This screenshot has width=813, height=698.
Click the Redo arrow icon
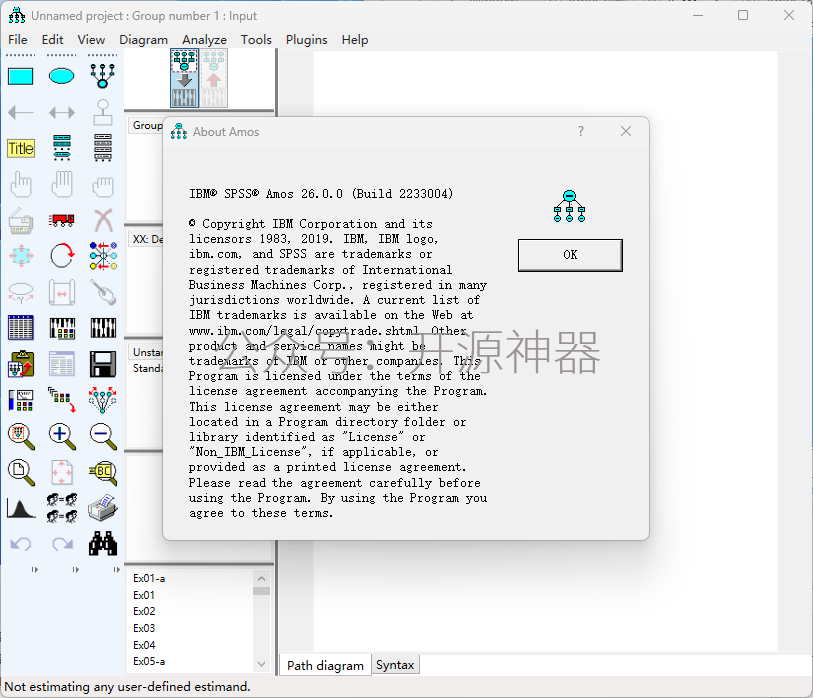pyautogui.click(x=62, y=544)
